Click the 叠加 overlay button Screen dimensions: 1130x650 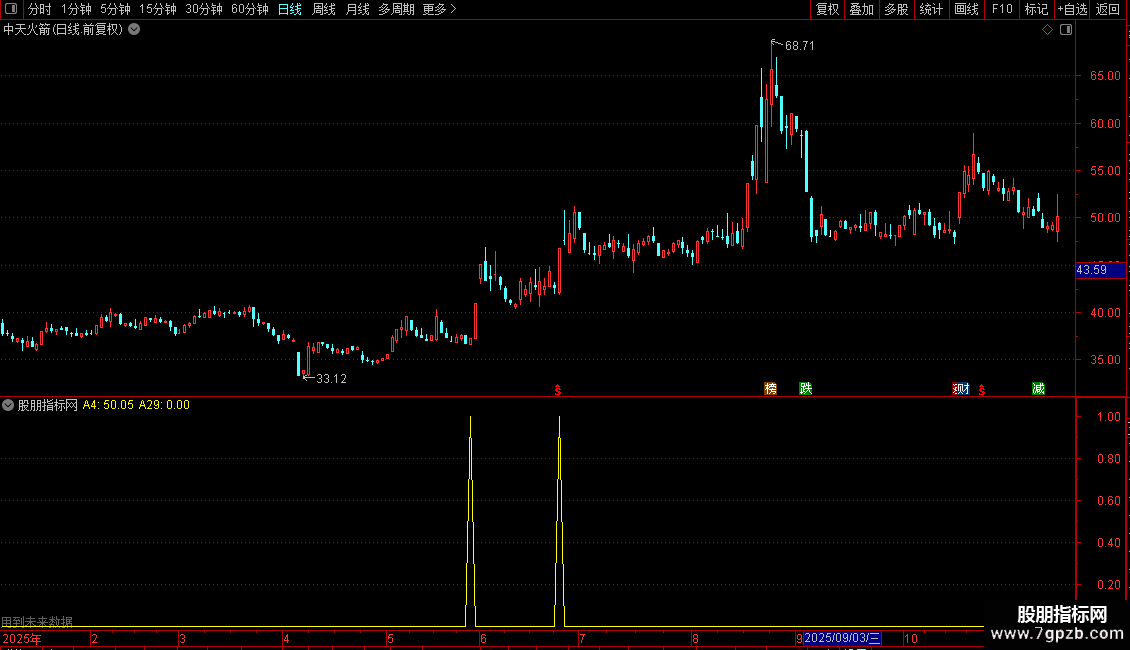coord(861,9)
